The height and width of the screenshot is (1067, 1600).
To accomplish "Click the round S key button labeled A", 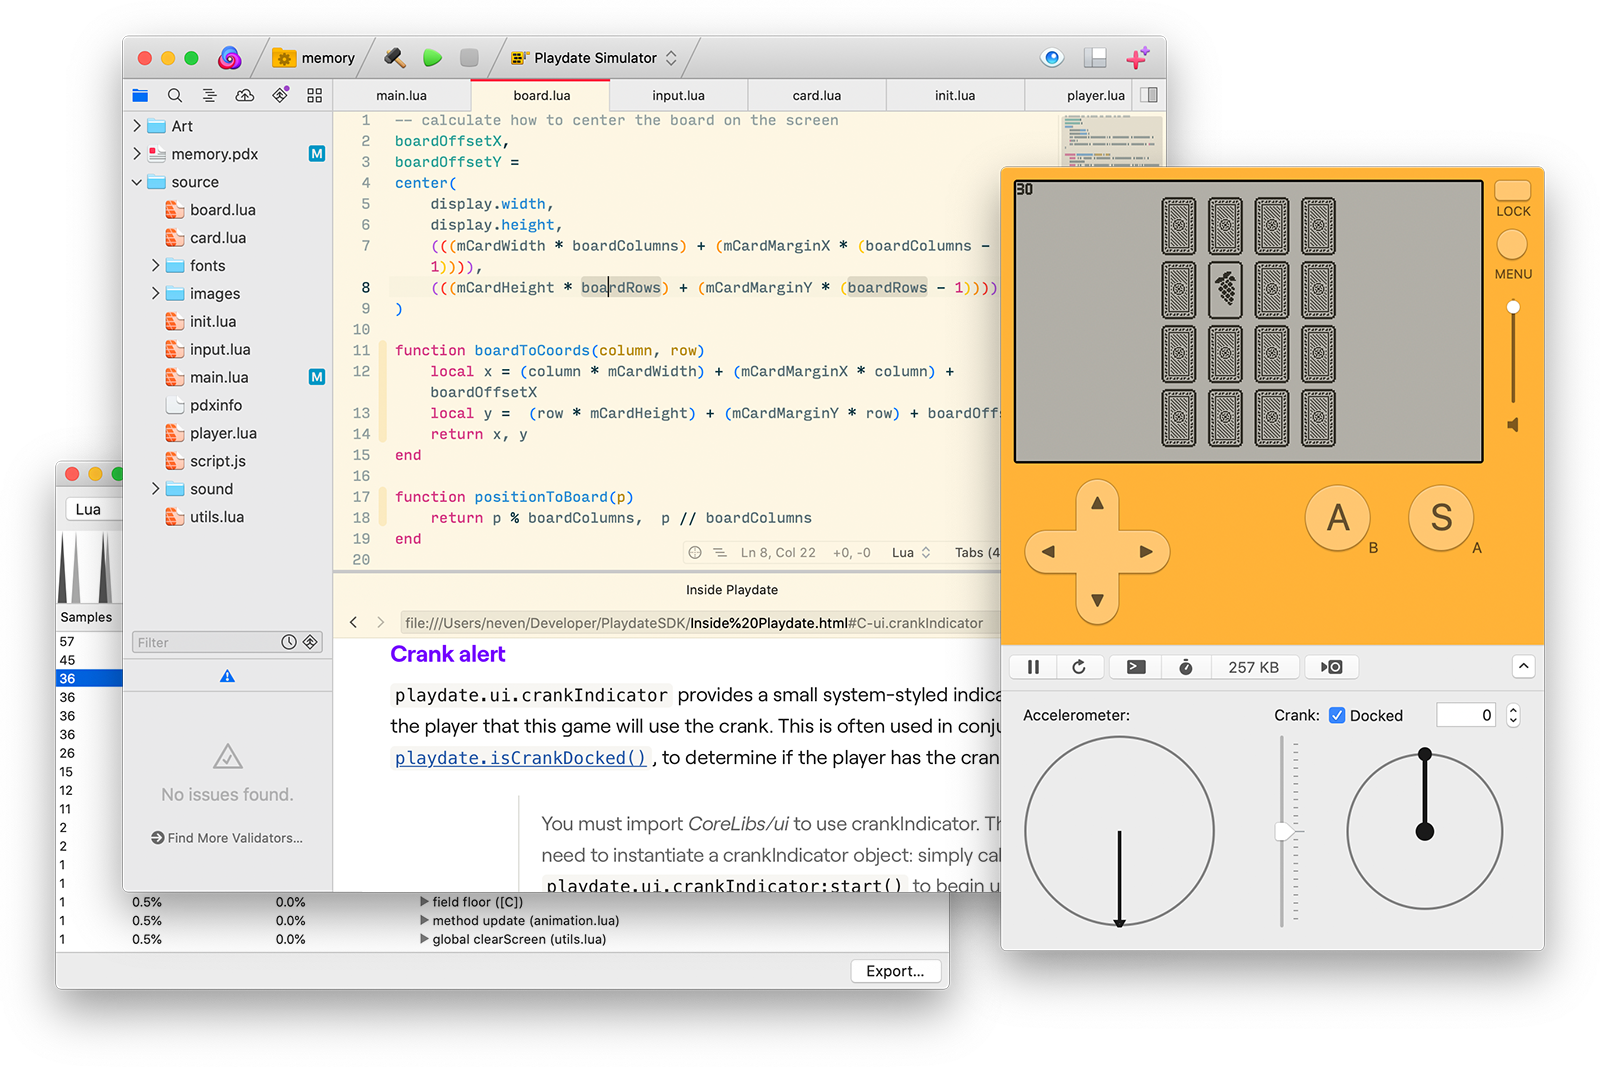I will pyautogui.click(x=1441, y=518).
